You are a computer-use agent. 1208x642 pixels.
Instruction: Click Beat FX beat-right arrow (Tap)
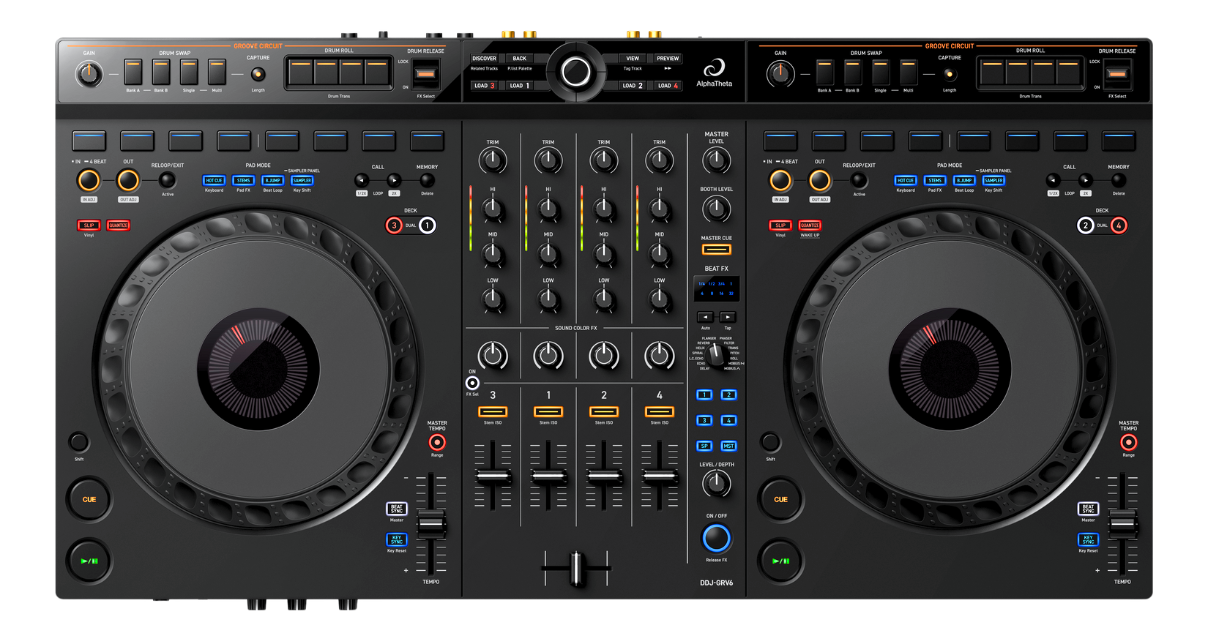[x=728, y=317]
